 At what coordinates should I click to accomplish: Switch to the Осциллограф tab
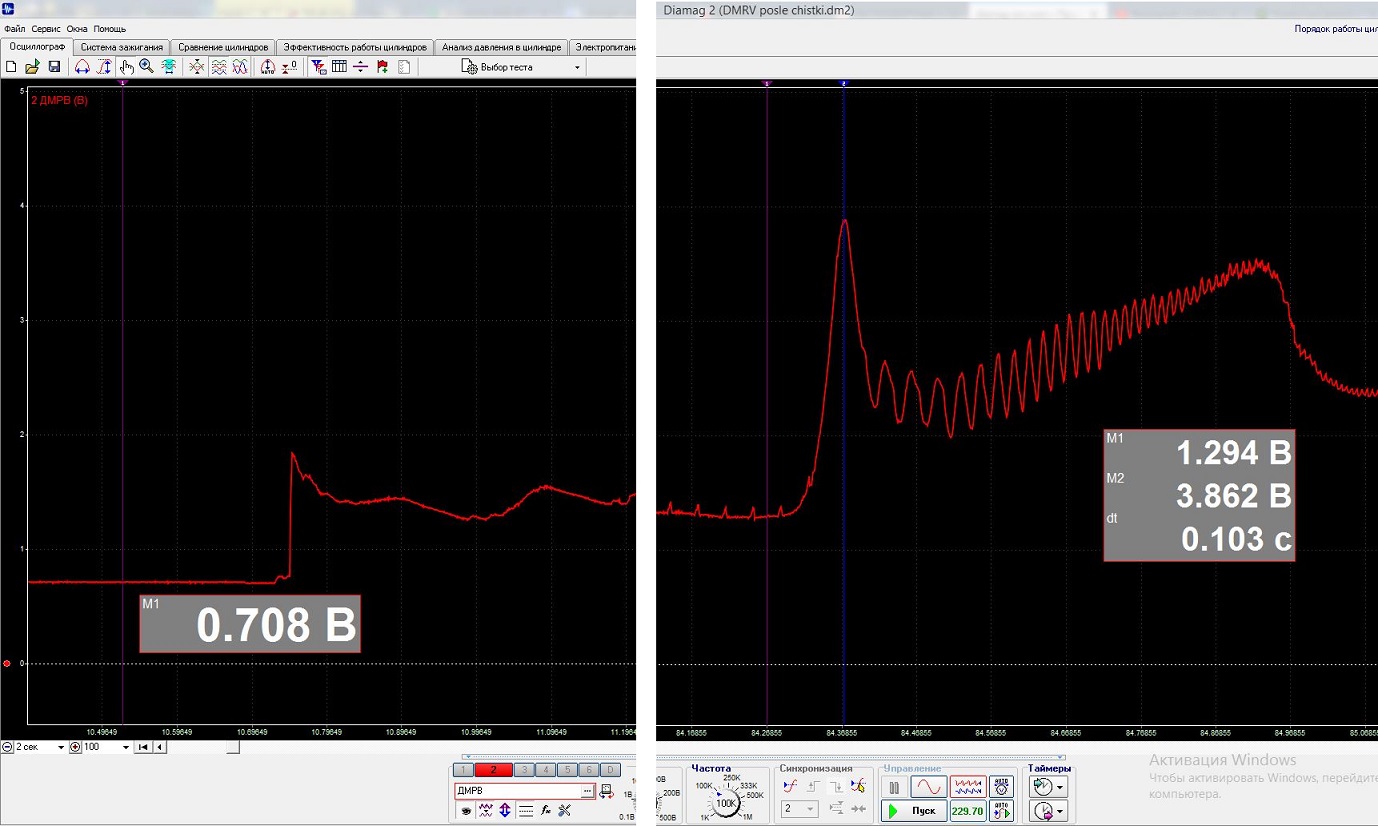(37, 47)
